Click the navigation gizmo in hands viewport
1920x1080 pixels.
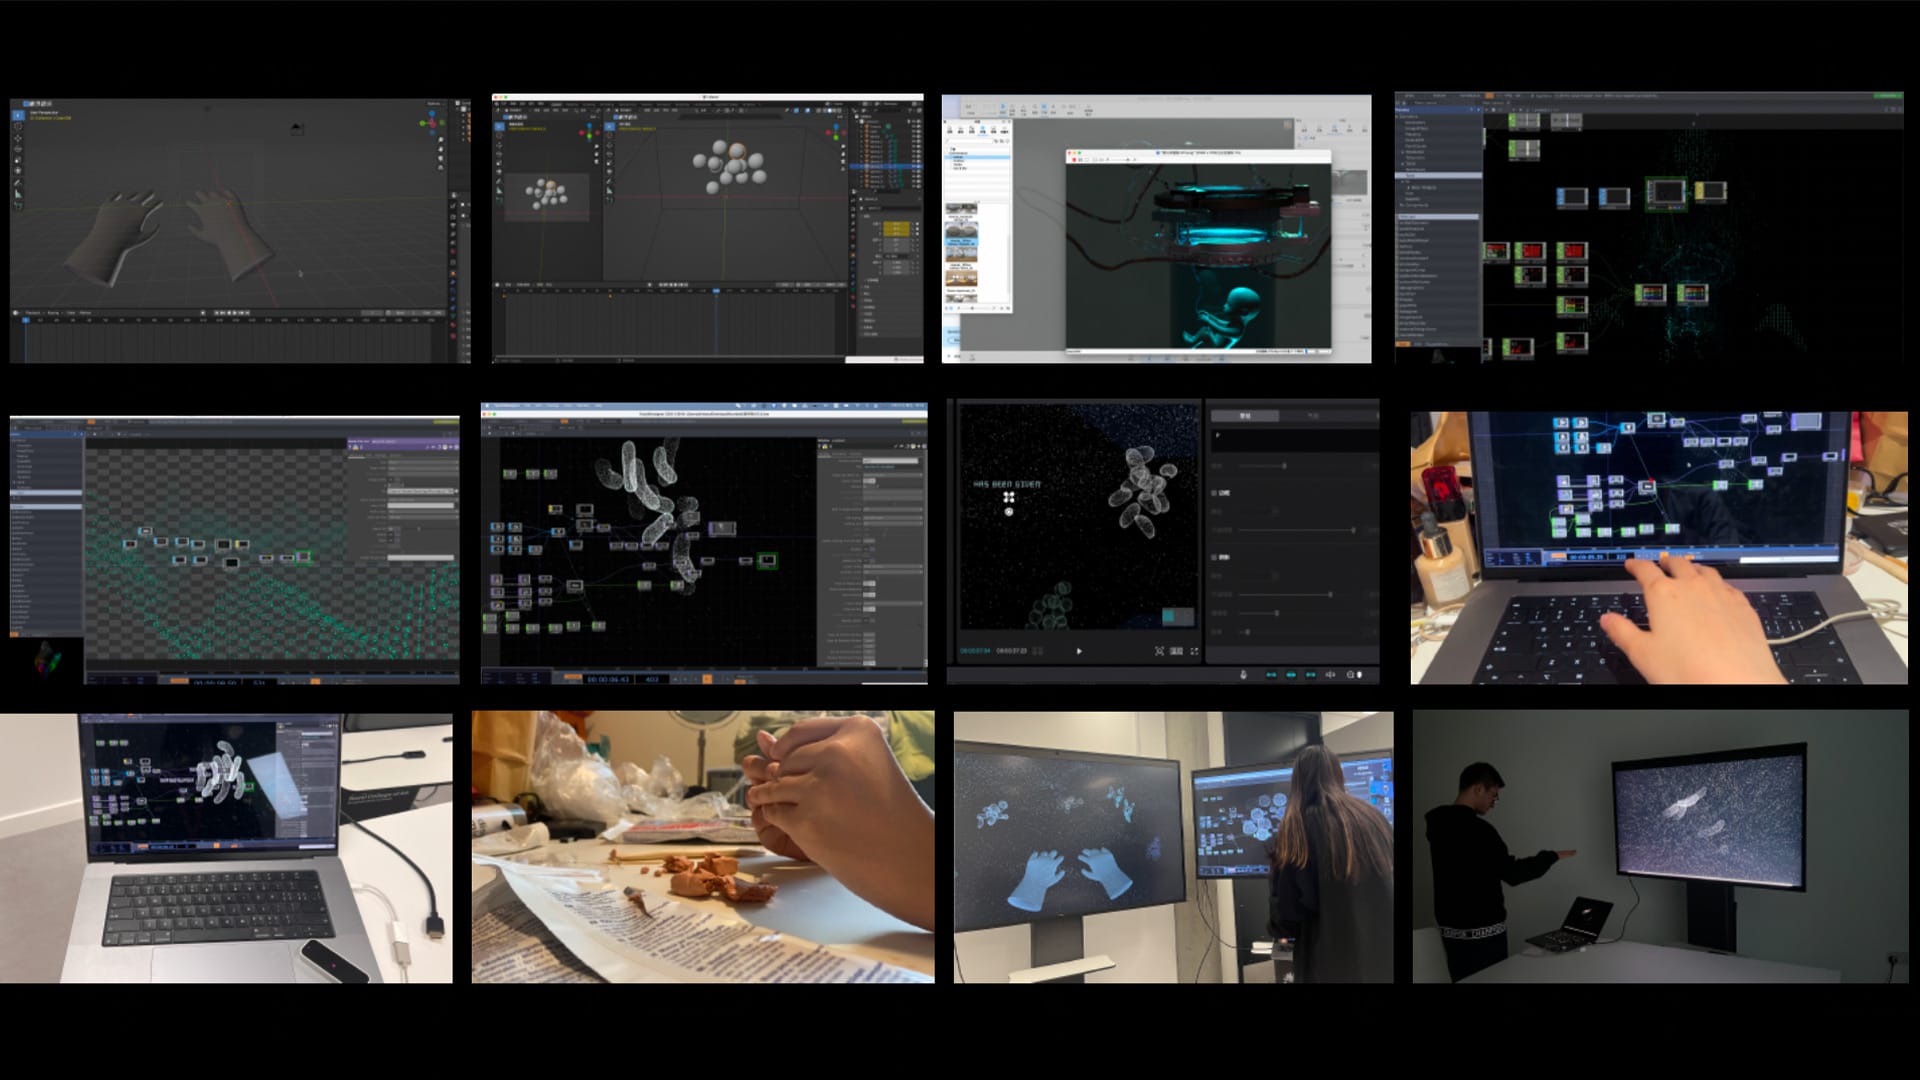pos(432,122)
